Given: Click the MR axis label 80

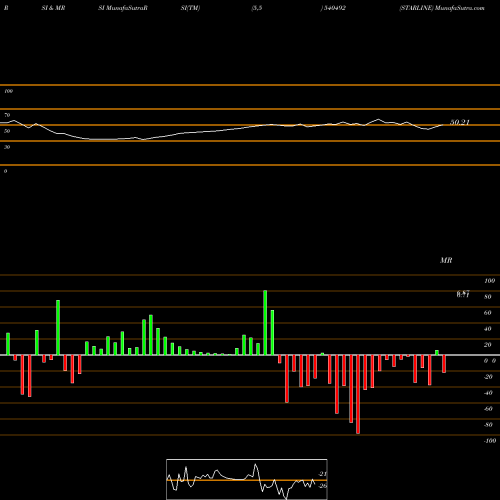Looking at the screenshot, I should (488, 297).
